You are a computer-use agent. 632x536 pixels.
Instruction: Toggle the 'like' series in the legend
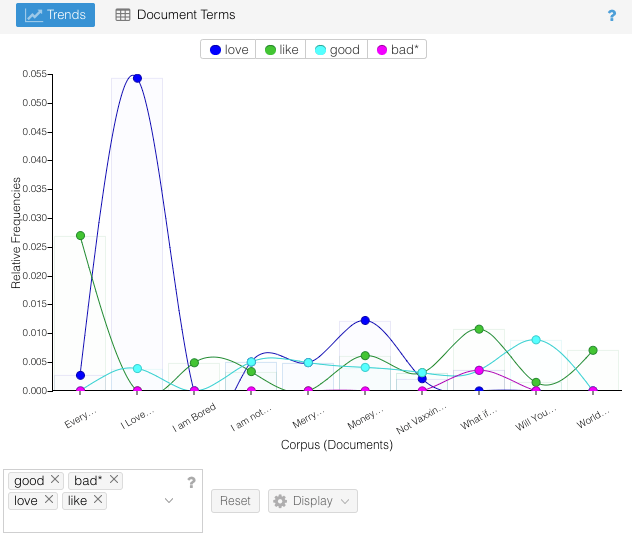(x=282, y=50)
